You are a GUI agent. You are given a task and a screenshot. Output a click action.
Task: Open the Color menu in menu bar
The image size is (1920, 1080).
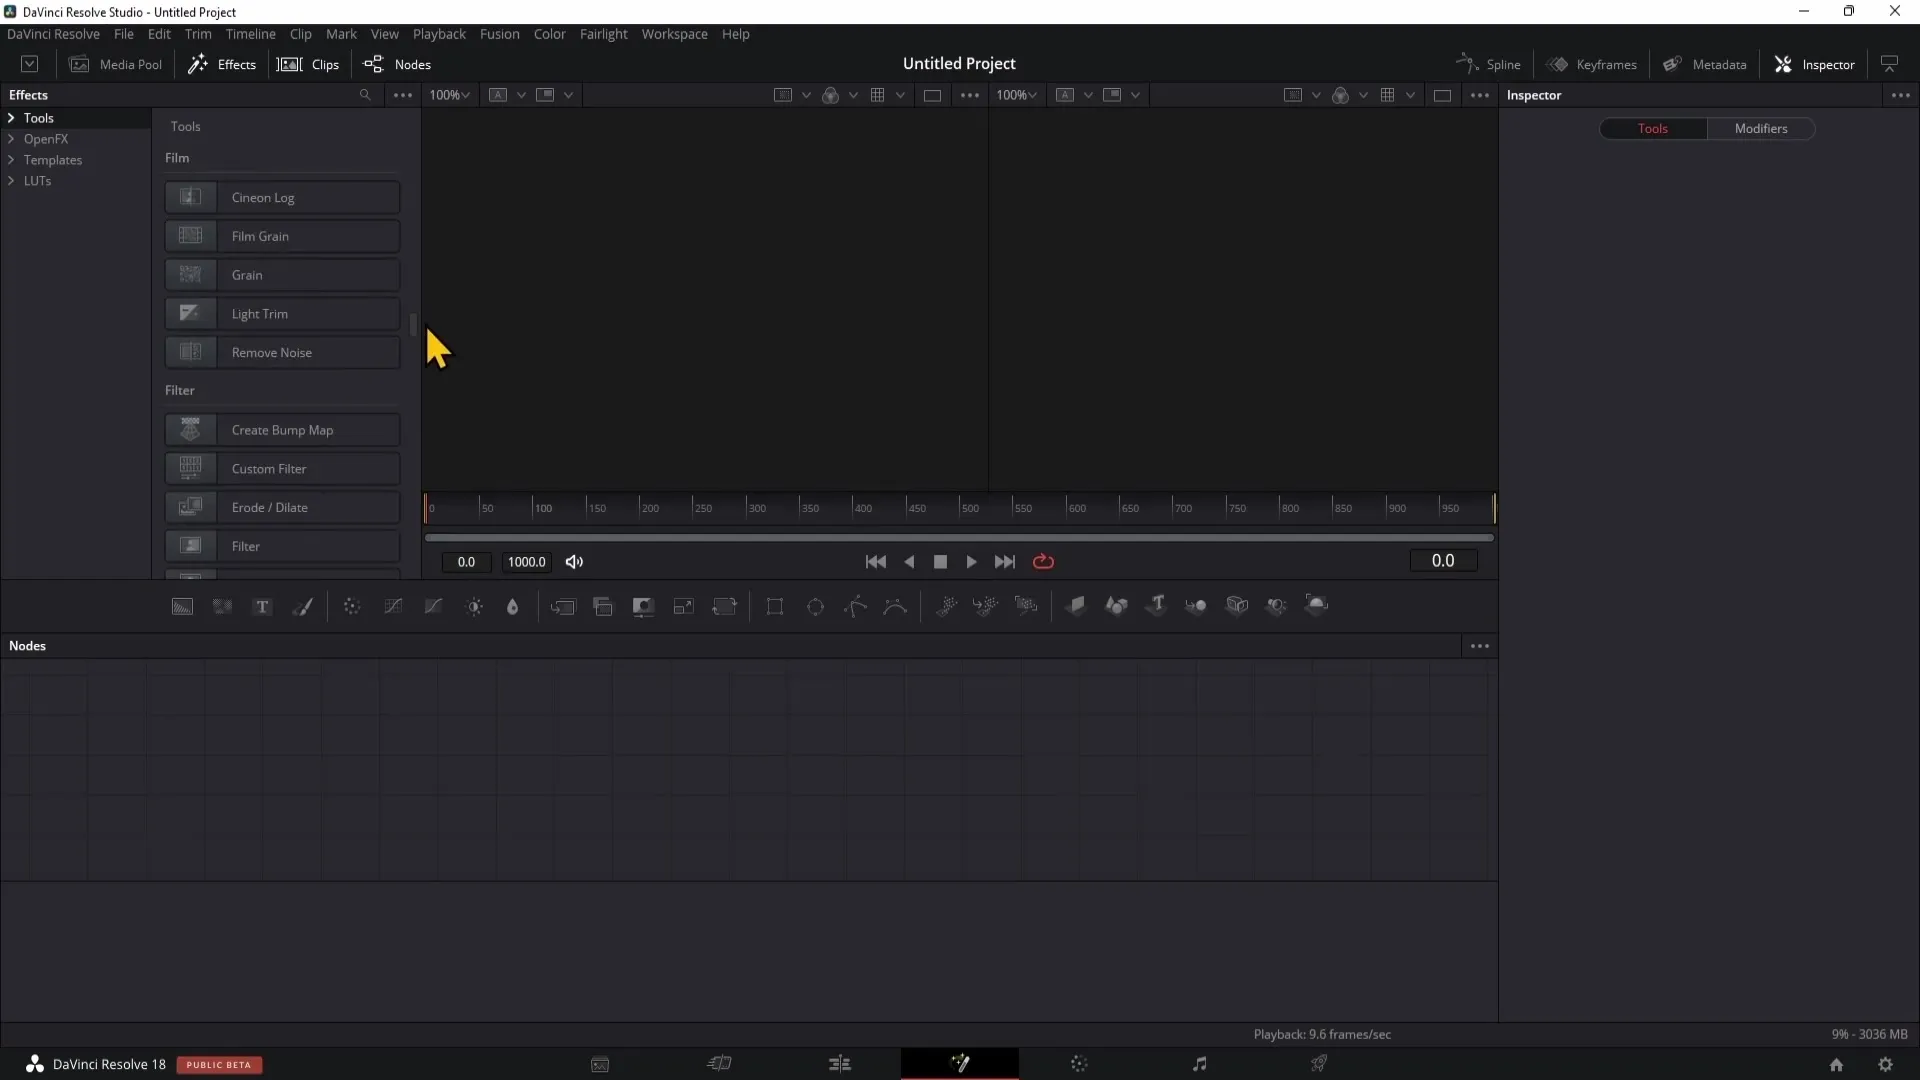pyautogui.click(x=550, y=33)
